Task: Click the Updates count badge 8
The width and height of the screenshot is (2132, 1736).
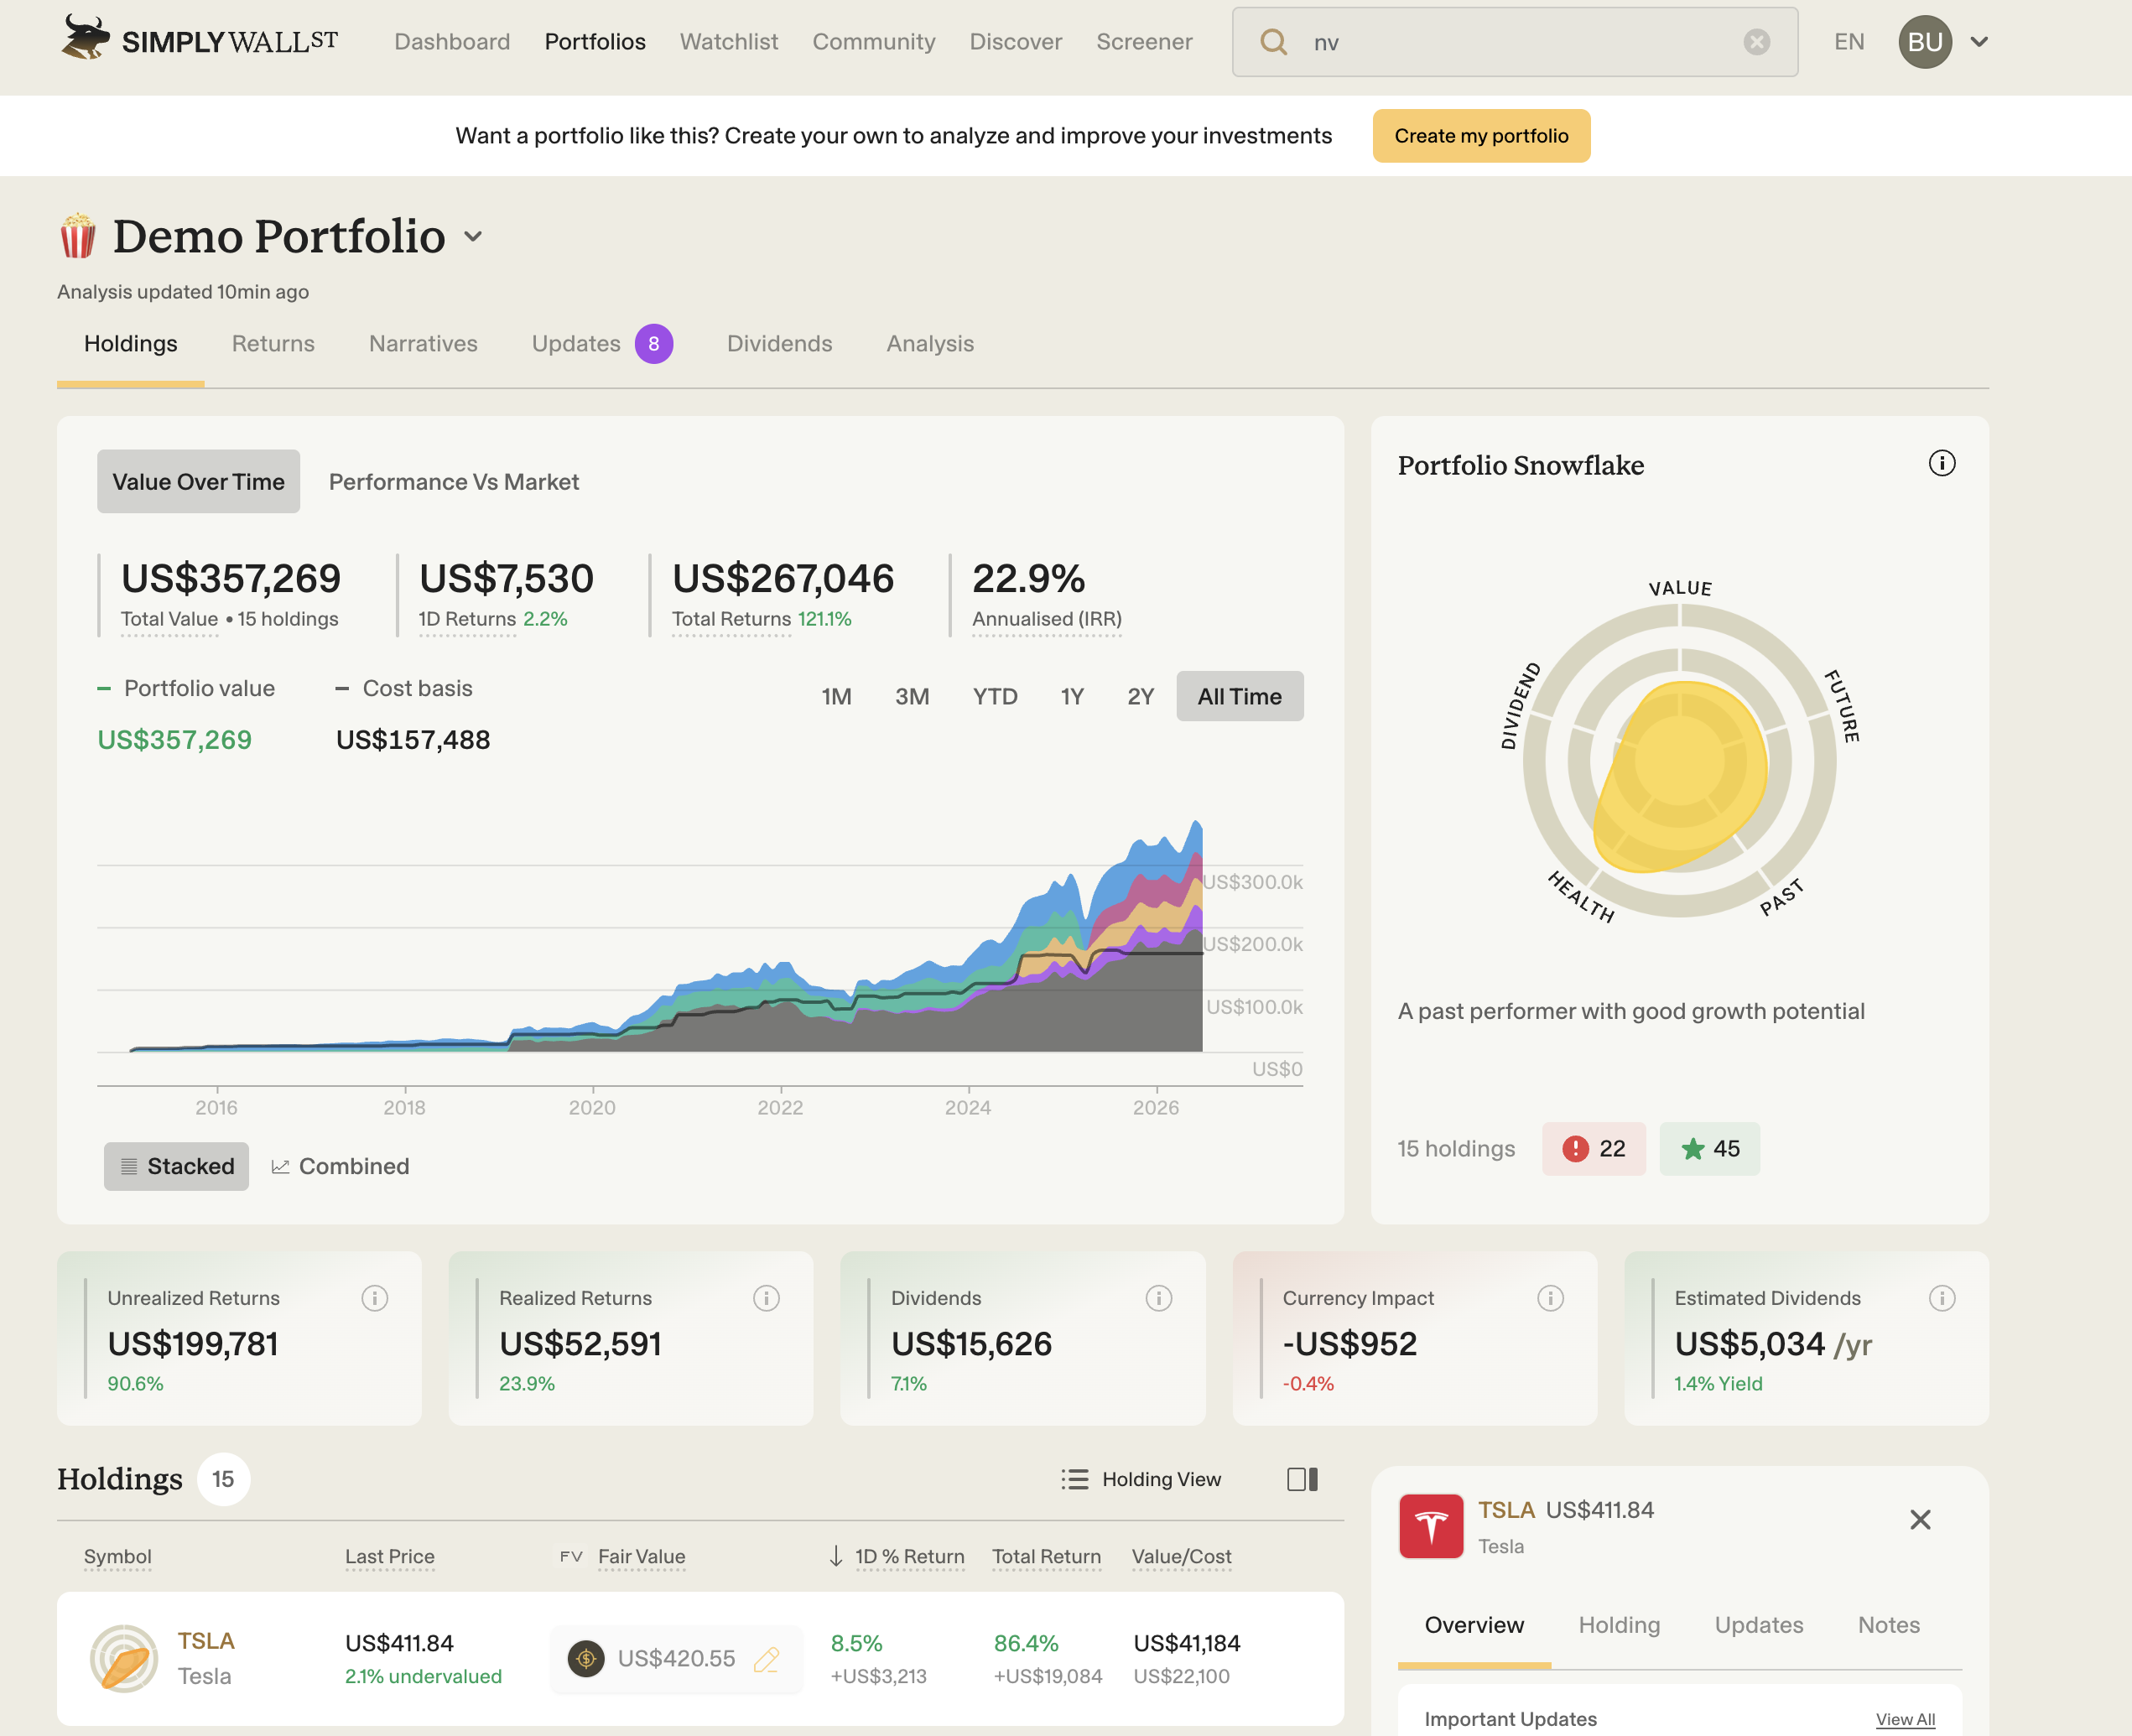Action: (653, 344)
